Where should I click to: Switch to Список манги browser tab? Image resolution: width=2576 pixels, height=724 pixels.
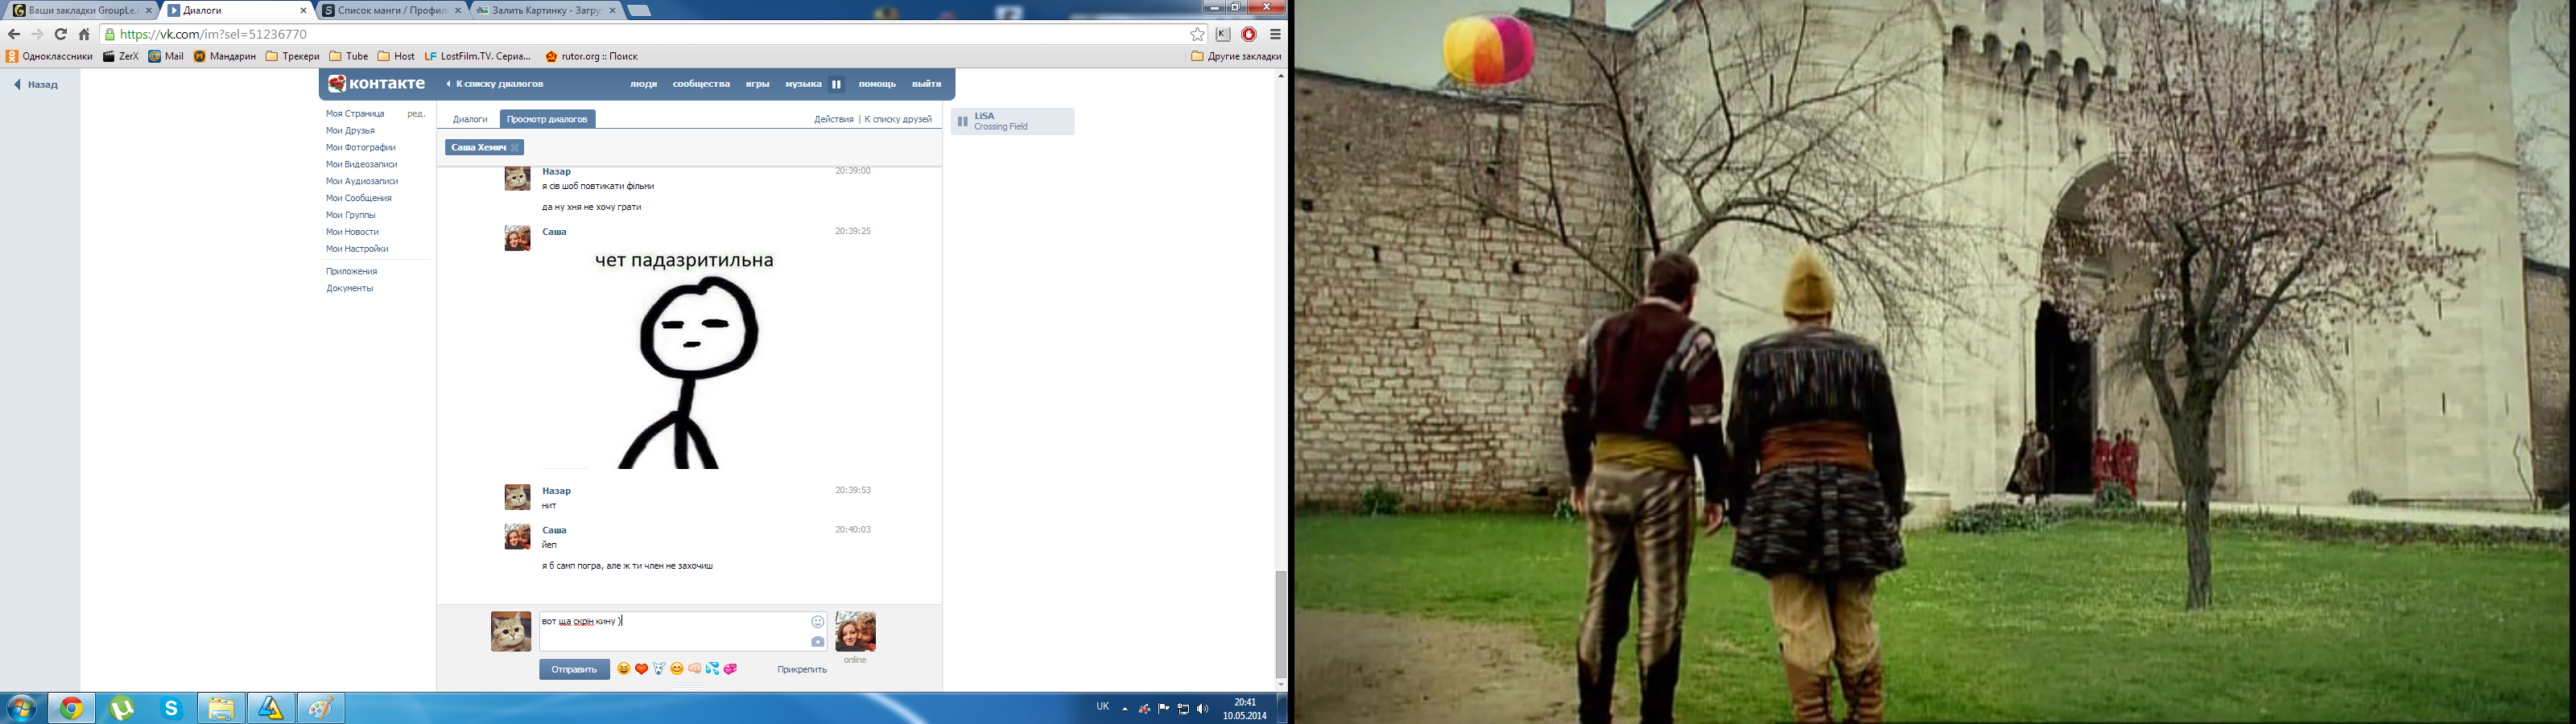pyautogui.click(x=393, y=10)
